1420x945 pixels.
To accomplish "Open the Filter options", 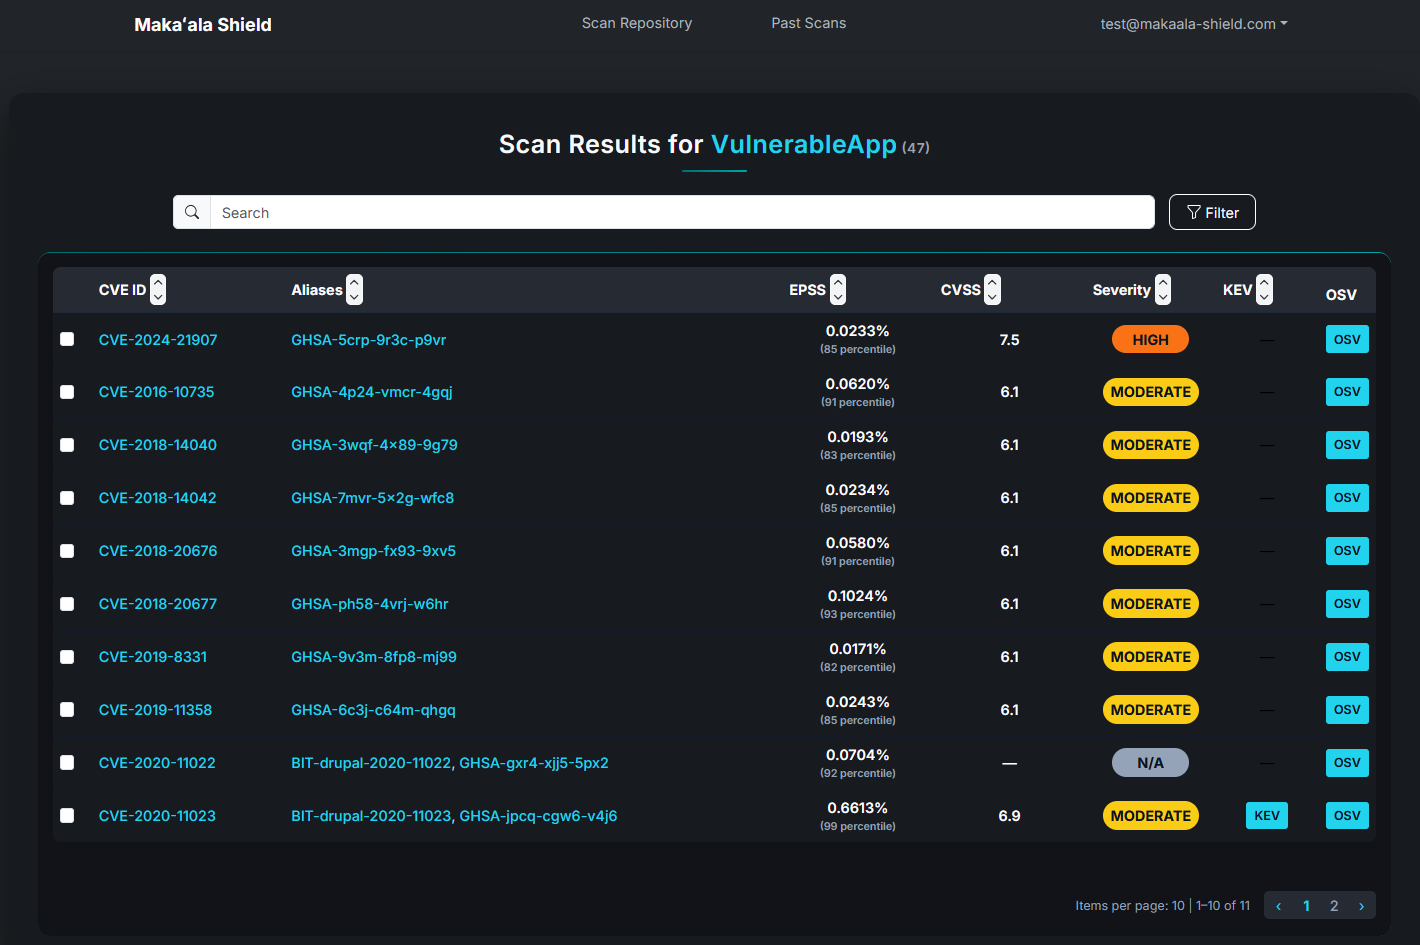I will point(1211,212).
